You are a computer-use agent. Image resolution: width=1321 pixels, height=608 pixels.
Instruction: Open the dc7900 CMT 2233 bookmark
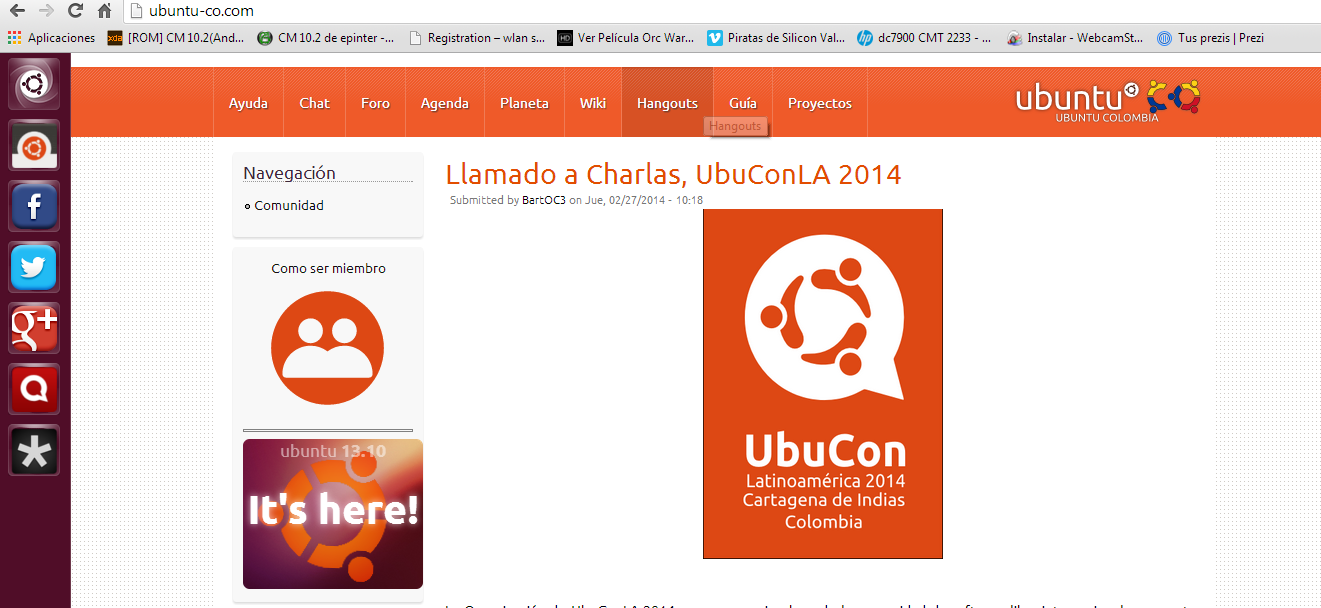point(925,38)
